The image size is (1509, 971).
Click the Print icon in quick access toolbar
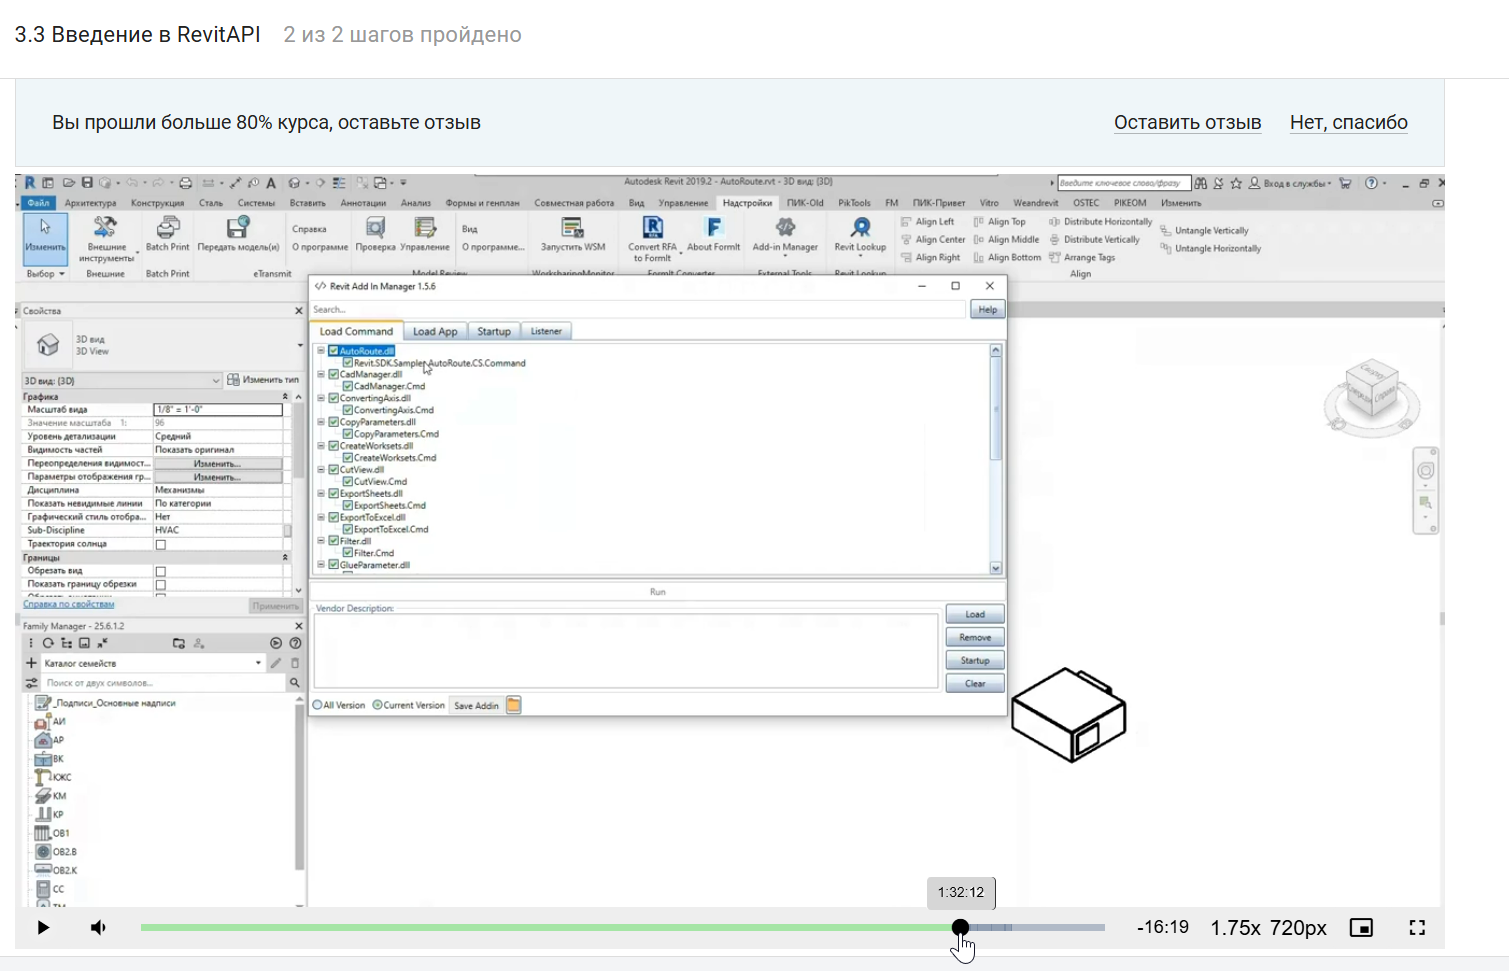point(185,183)
